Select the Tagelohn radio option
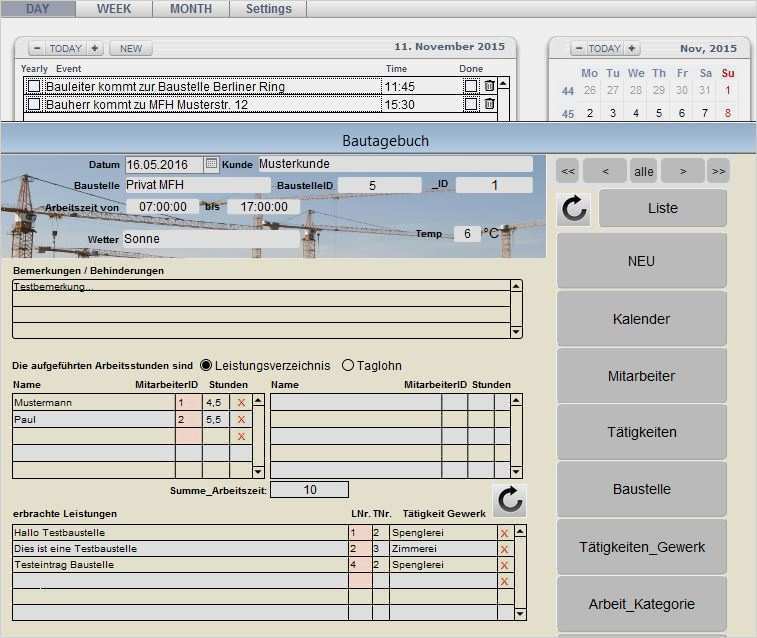This screenshot has height=638, width=757. tap(348, 365)
